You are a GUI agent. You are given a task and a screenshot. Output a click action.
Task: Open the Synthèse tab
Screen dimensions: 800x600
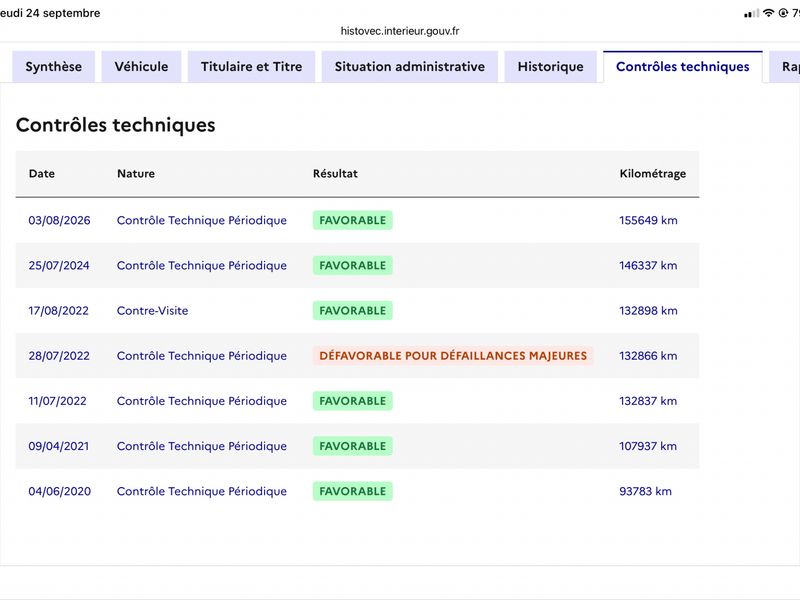pos(54,67)
